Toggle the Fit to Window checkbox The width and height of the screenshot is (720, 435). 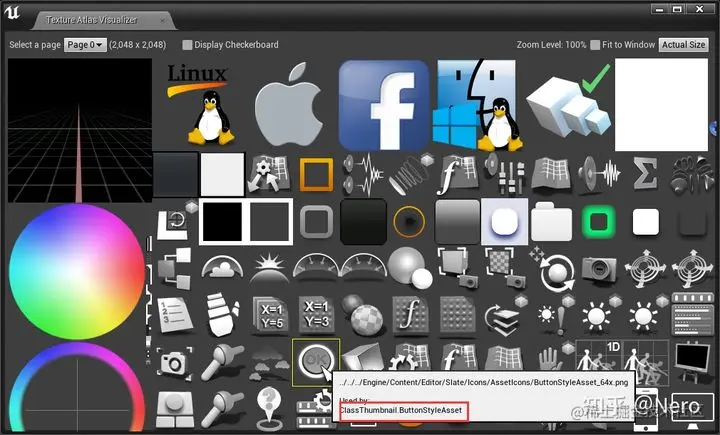point(595,45)
